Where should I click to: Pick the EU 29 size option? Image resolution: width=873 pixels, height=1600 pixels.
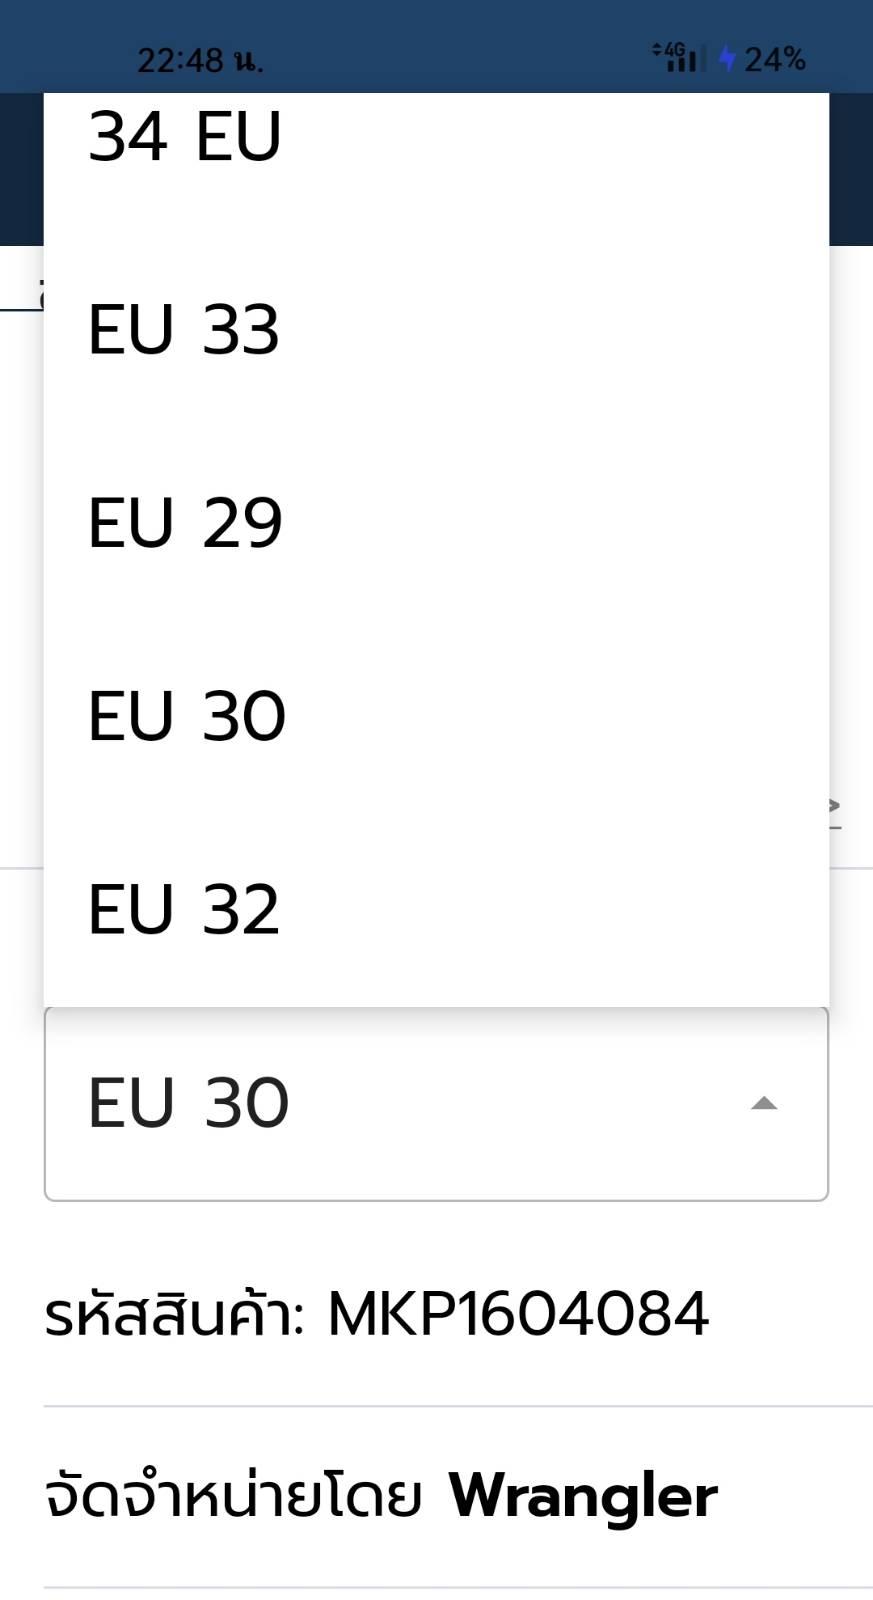pos(436,522)
